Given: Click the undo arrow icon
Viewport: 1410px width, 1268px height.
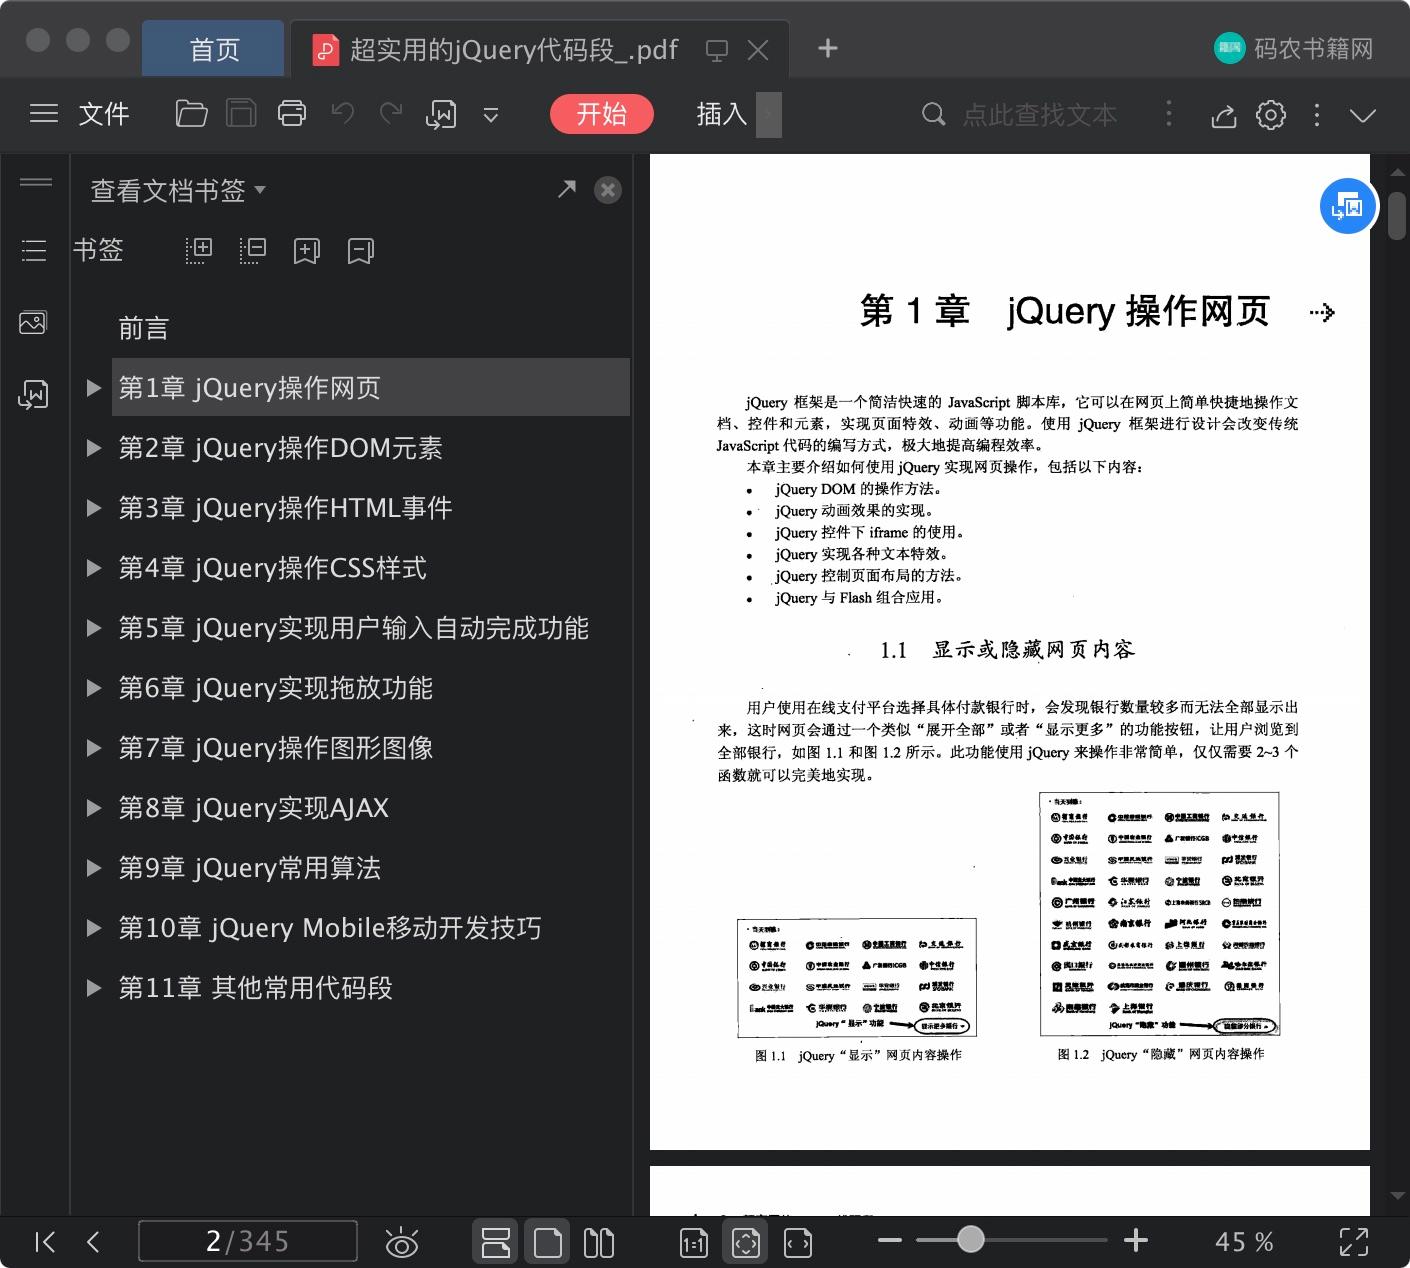Looking at the screenshot, I should (343, 114).
